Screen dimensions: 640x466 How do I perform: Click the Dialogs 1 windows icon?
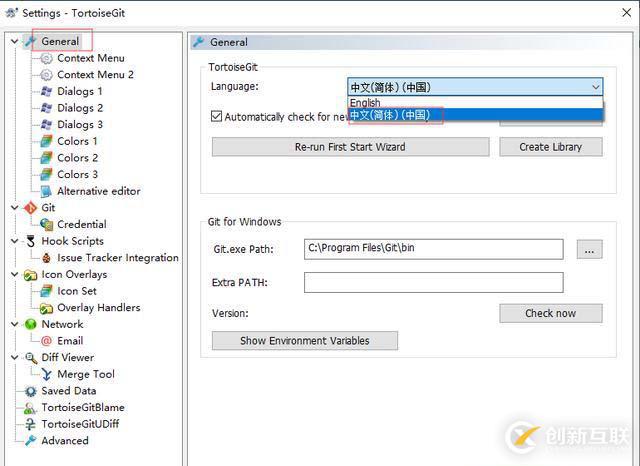[x=47, y=91]
